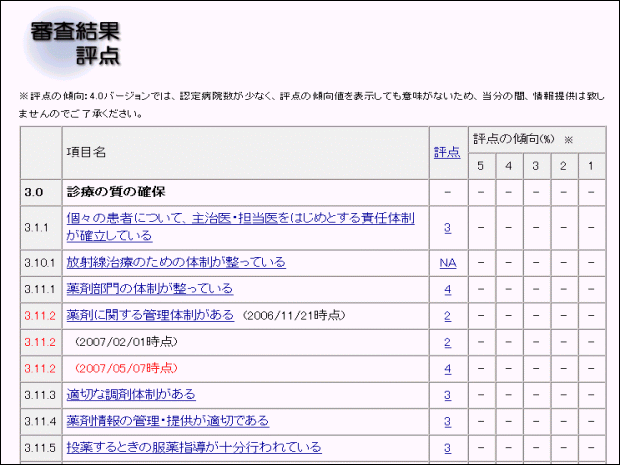The width and height of the screenshot is (620, 465).
Task: Click score 3 in row 3.11.4
Action: 447,421
